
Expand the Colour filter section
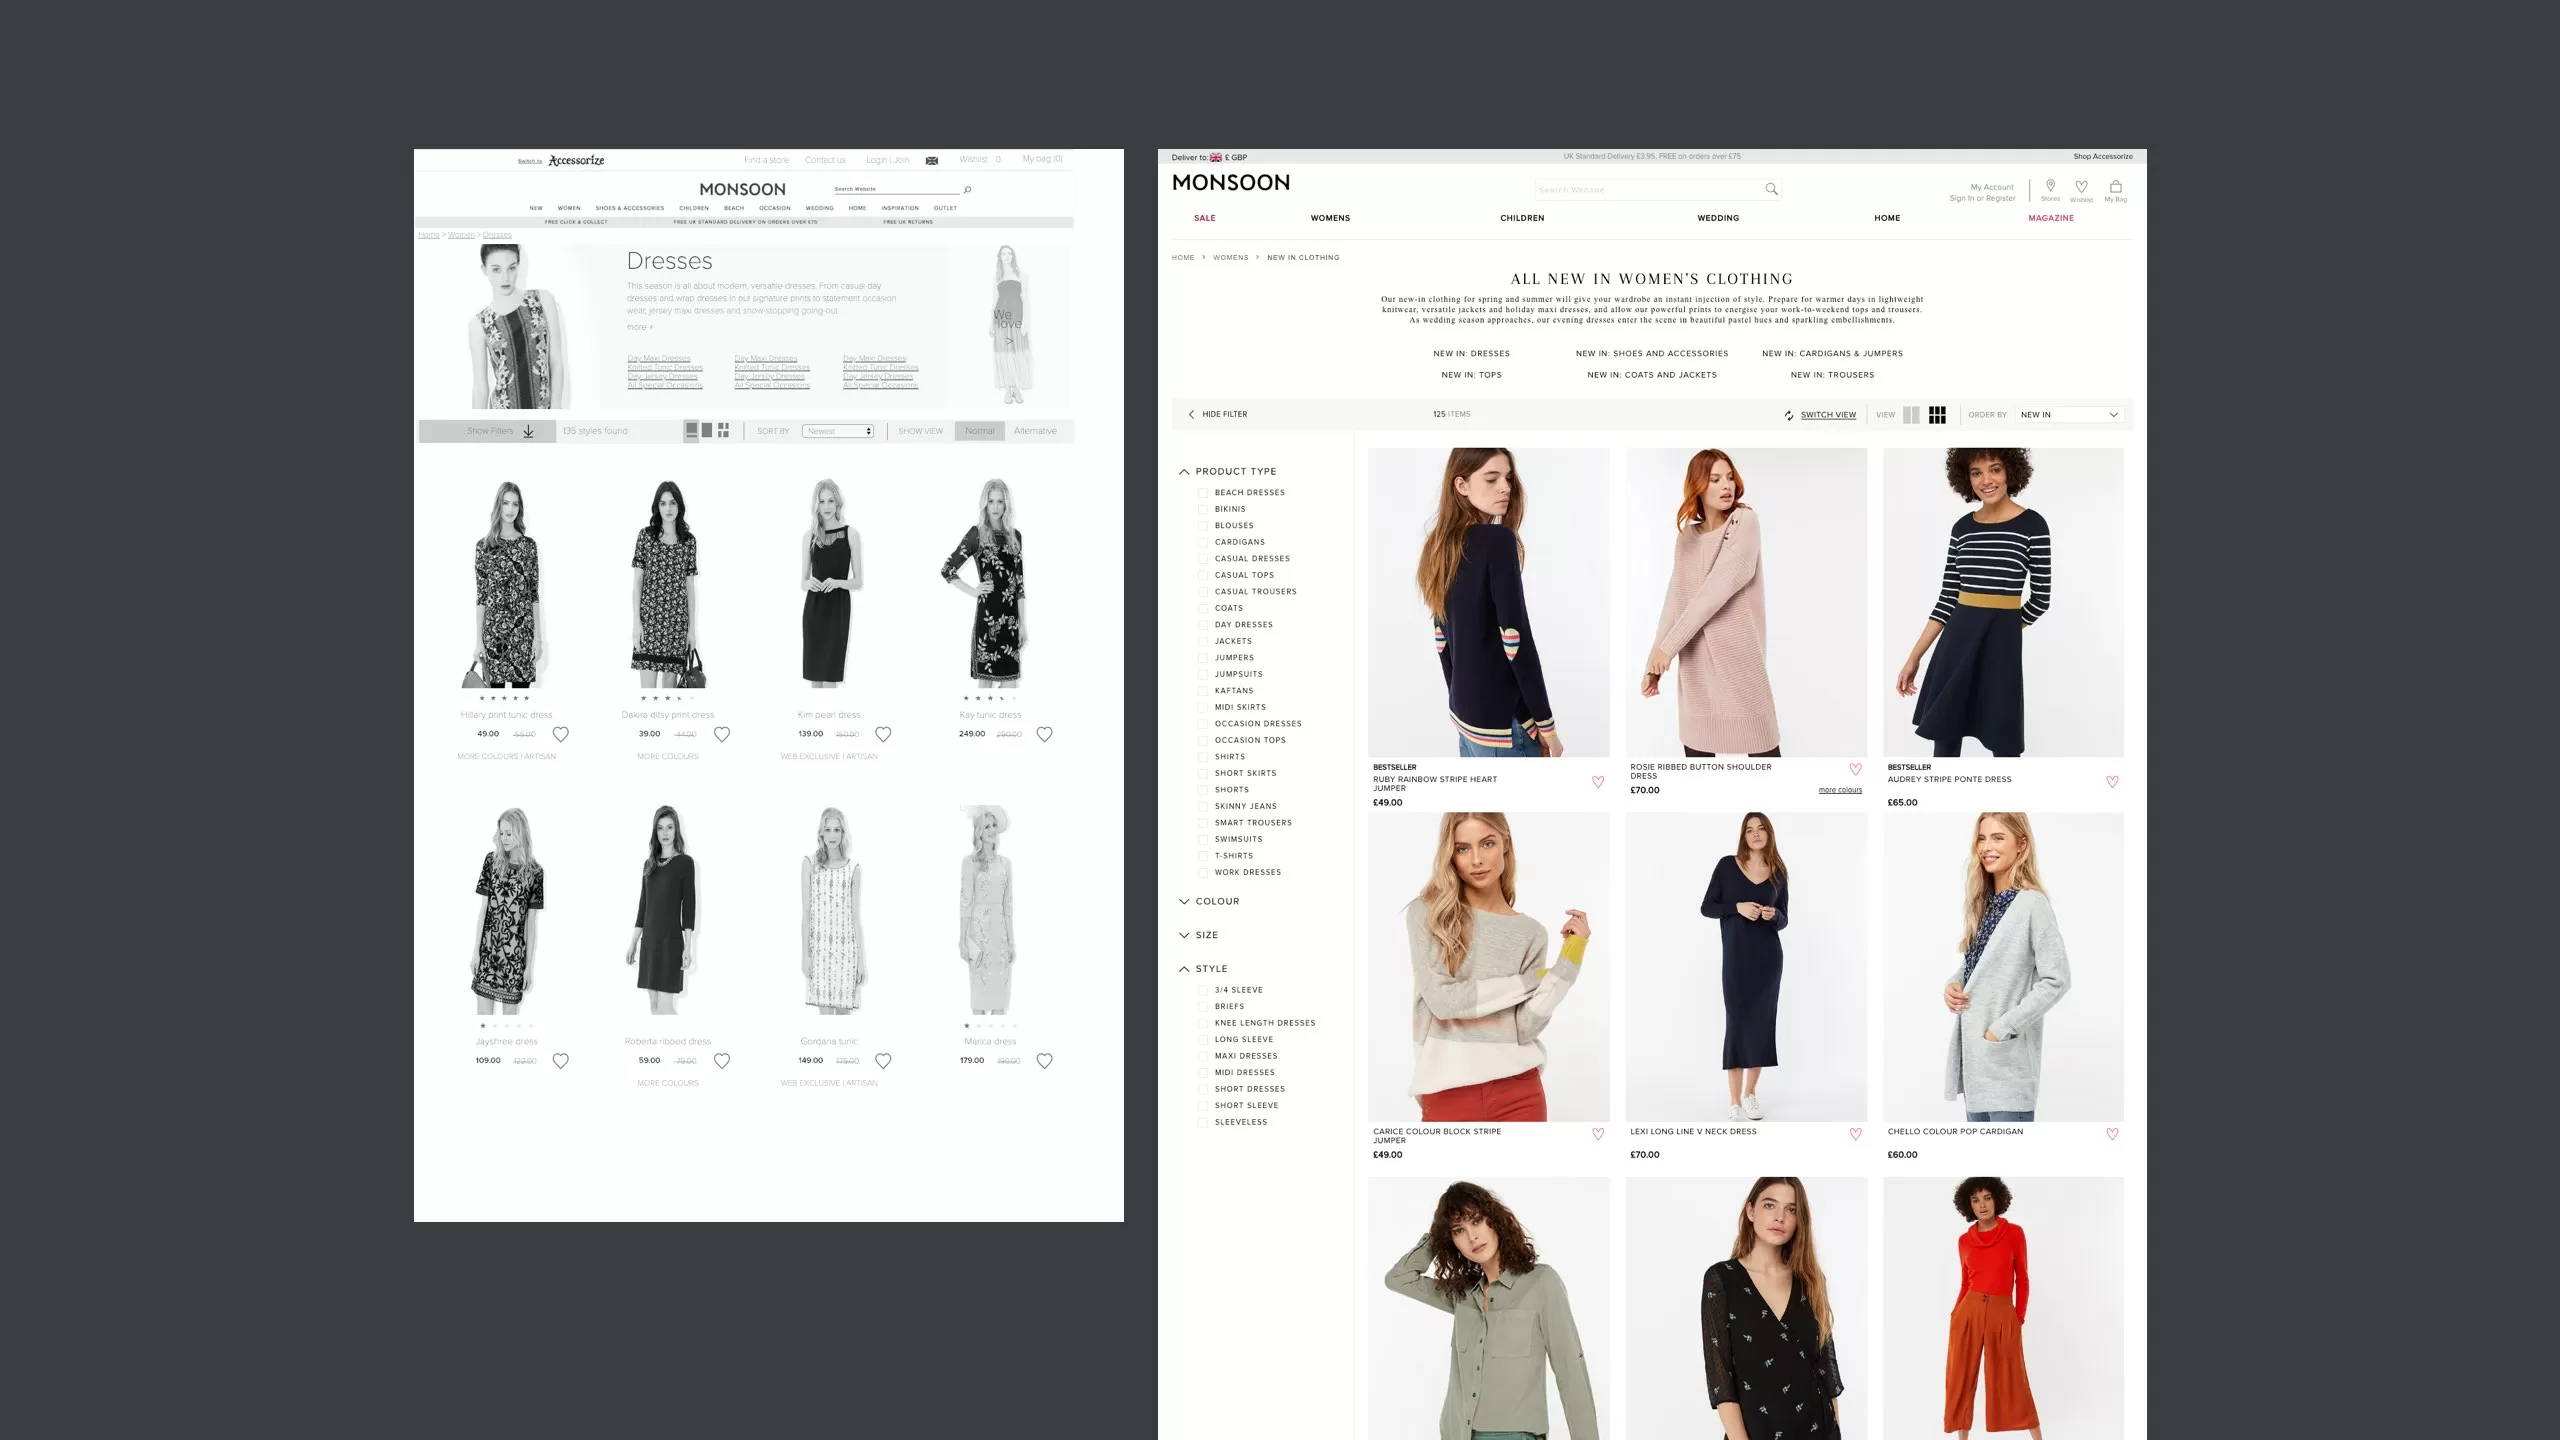tap(1216, 901)
